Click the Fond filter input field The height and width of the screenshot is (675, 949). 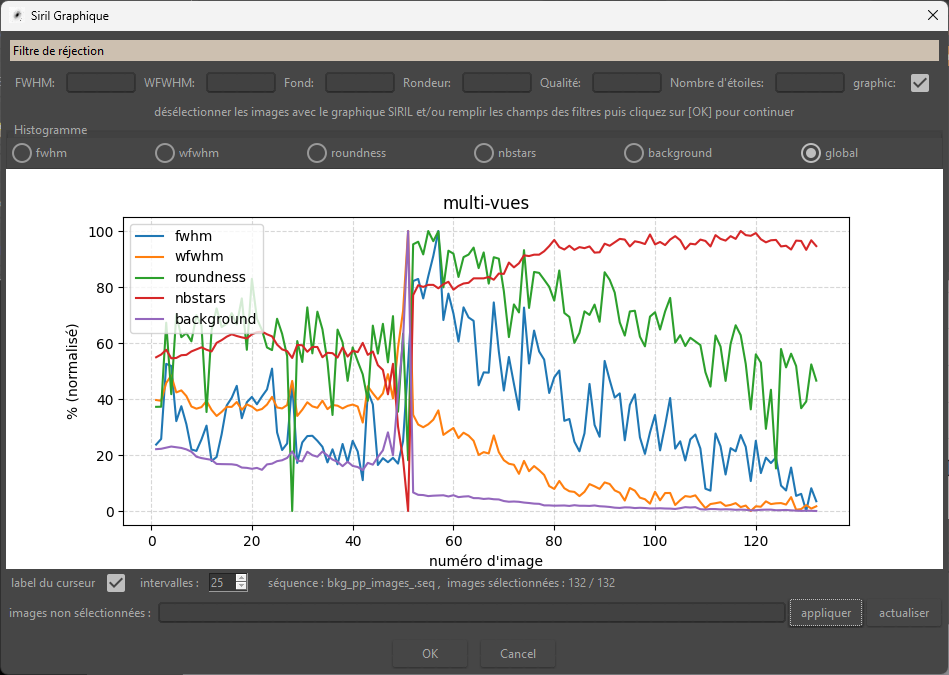tap(360, 82)
